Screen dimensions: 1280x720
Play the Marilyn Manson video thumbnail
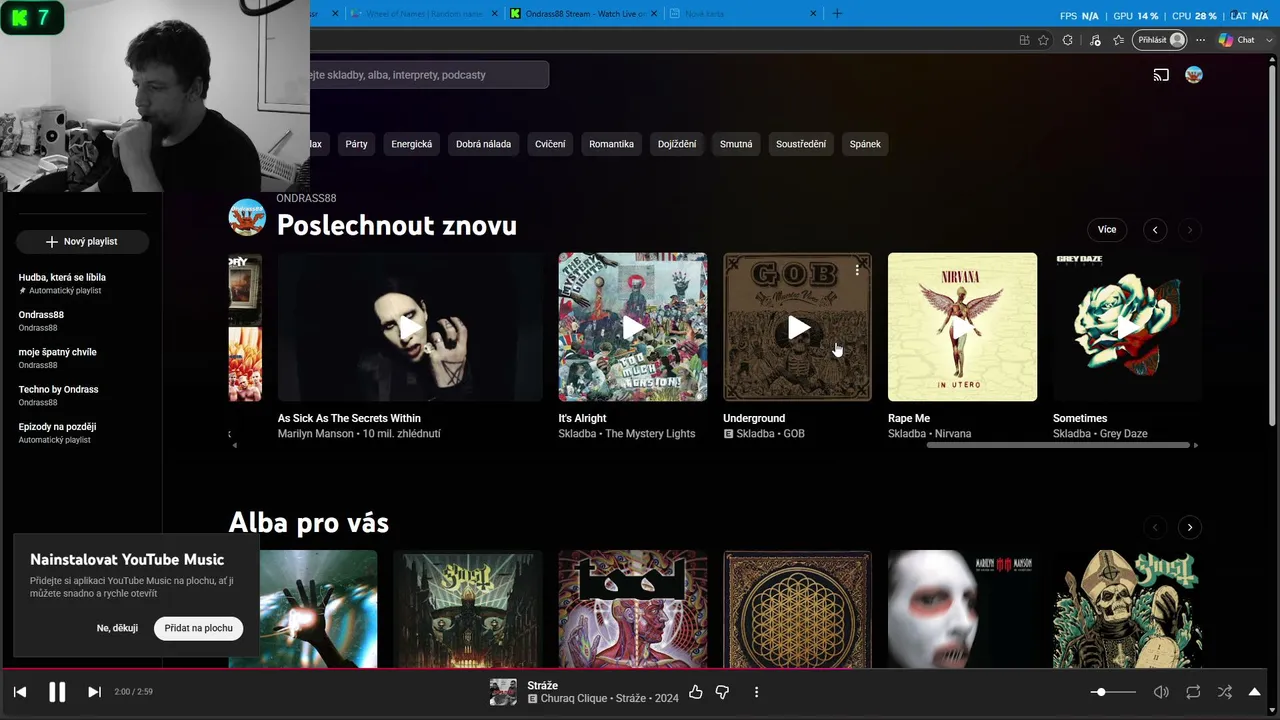click(410, 327)
